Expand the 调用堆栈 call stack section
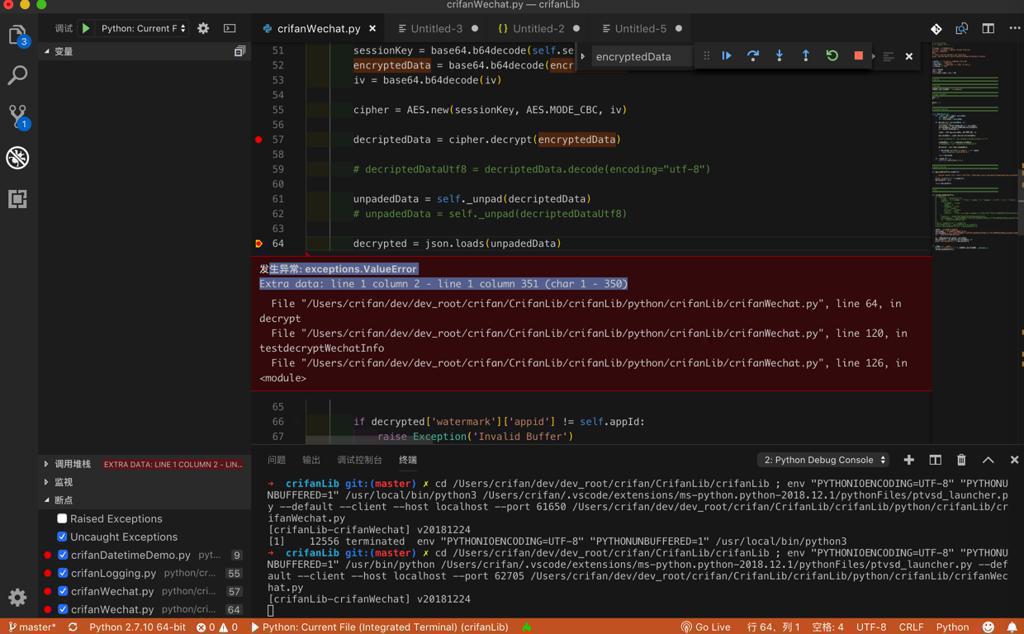The height and width of the screenshot is (634, 1024). coord(72,464)
